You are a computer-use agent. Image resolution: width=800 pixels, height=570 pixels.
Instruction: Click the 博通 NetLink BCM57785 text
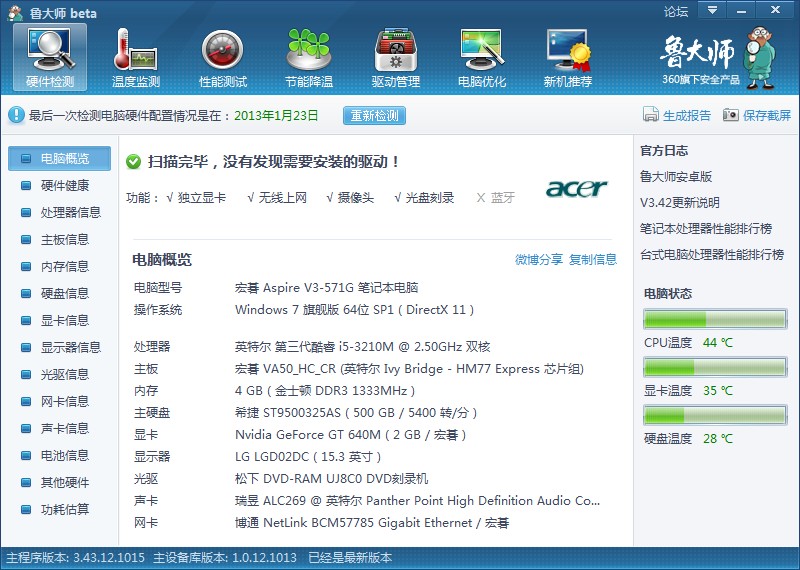[372, 523]
